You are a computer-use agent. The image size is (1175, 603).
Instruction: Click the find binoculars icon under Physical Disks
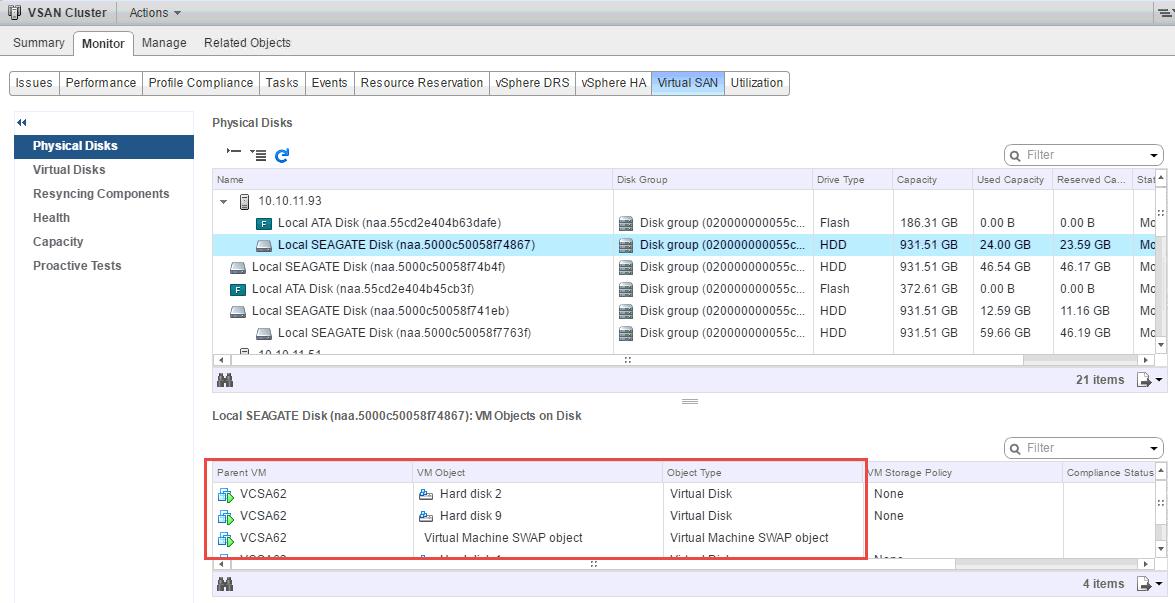[x=225, y=381]
